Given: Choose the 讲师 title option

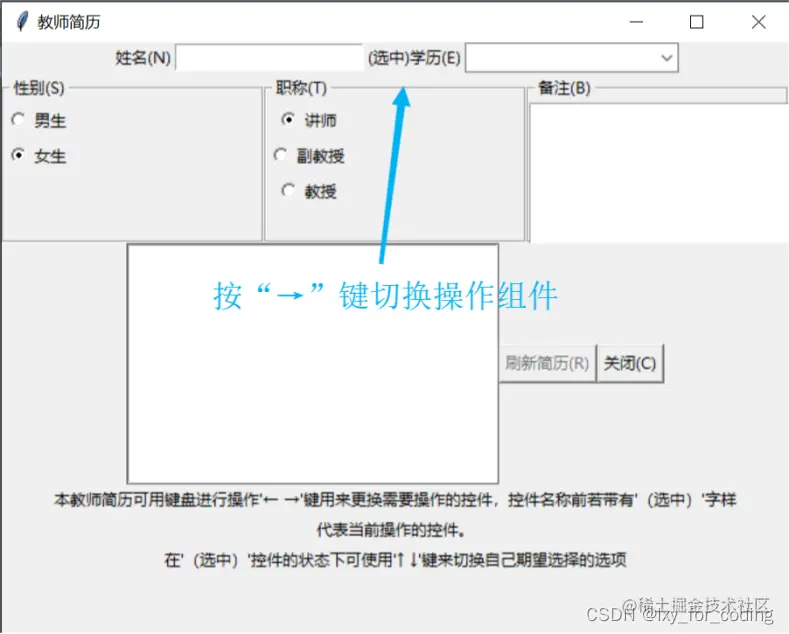Looking at the screenshot, I should (x=288, y=120).
